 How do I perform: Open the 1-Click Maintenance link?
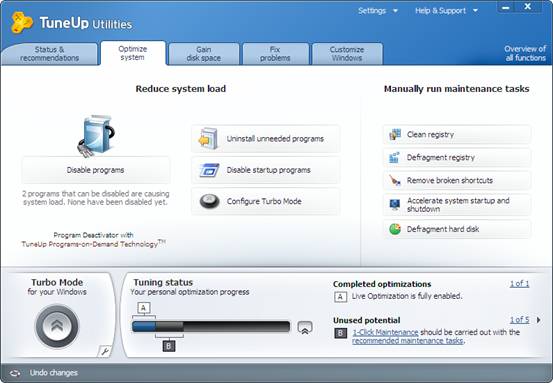(x=385, y=332)
